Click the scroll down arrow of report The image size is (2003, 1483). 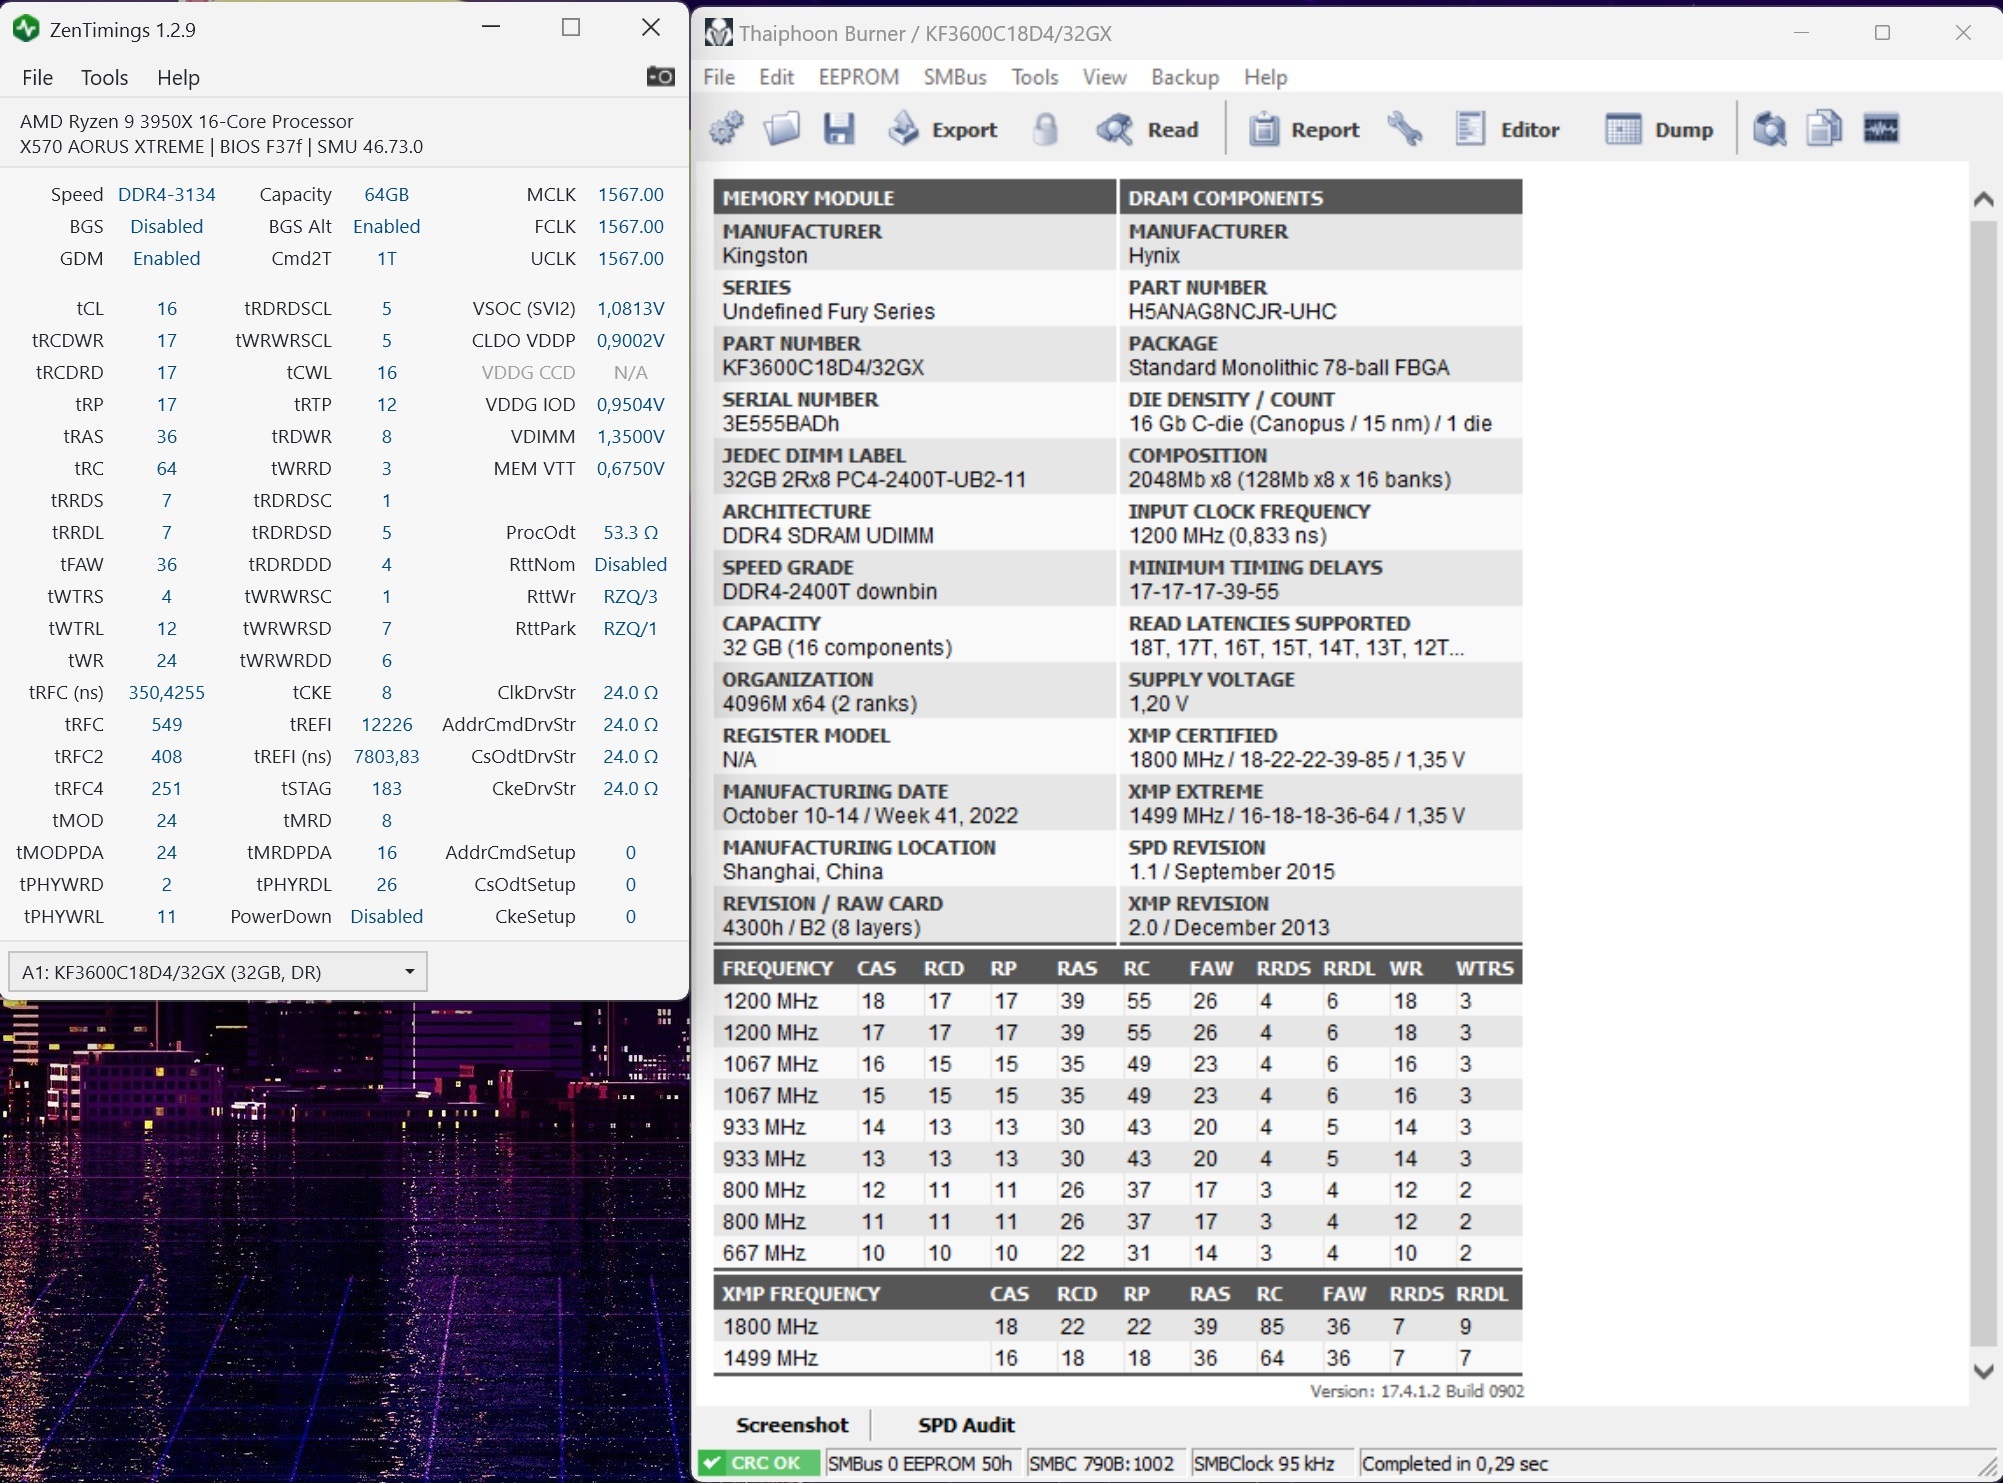click(1983, 1371)
